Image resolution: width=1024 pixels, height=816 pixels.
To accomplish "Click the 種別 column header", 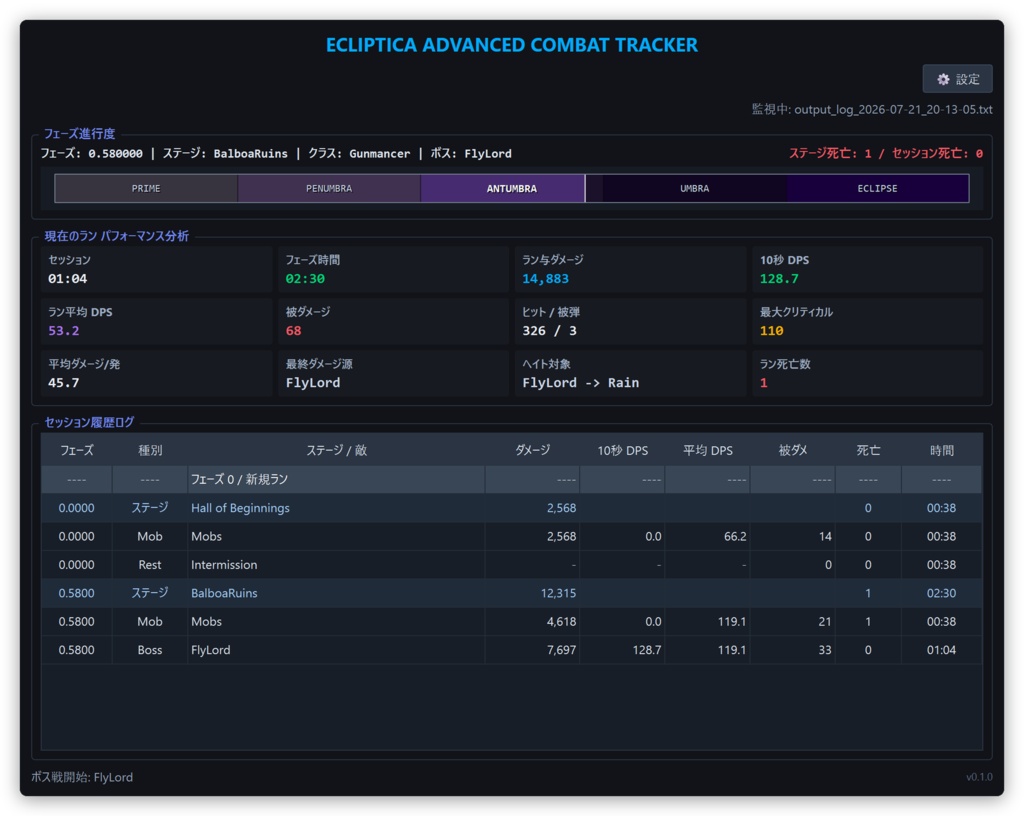I will click(150, 450).
